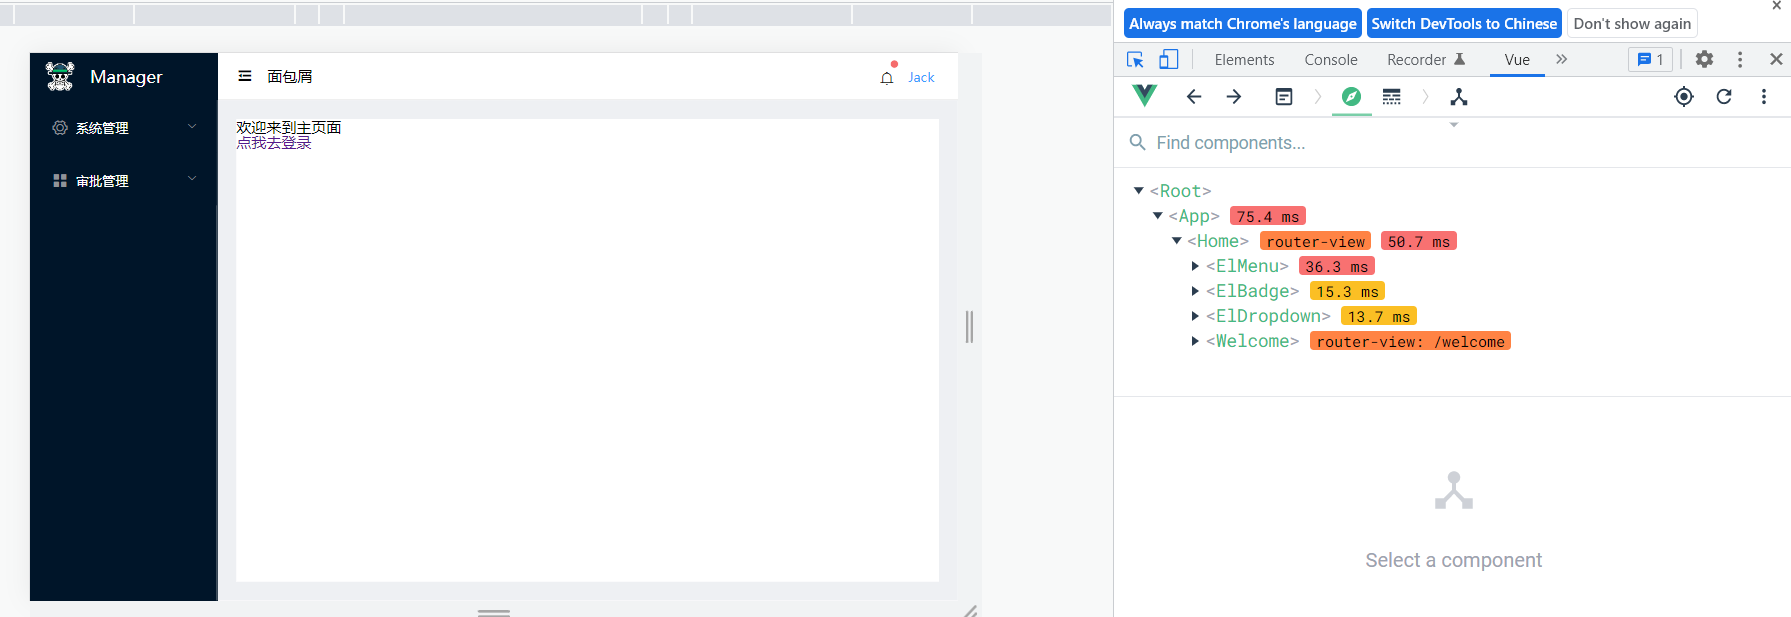Select the Welcome component

[1252, 341]
